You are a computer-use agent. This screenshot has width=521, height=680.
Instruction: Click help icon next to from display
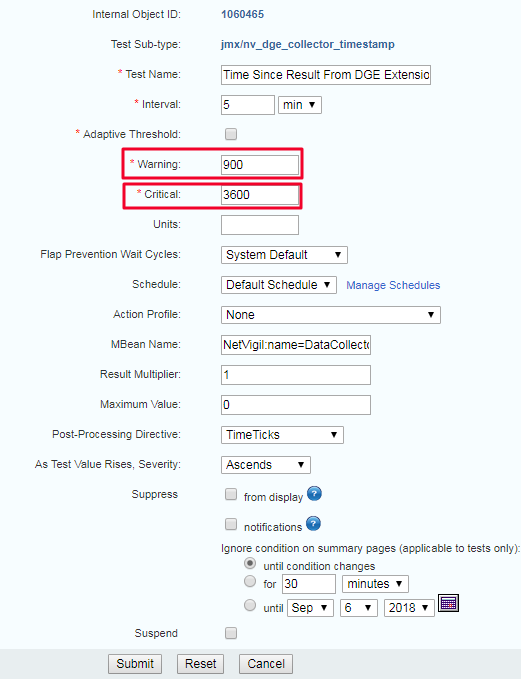point(314,494)
